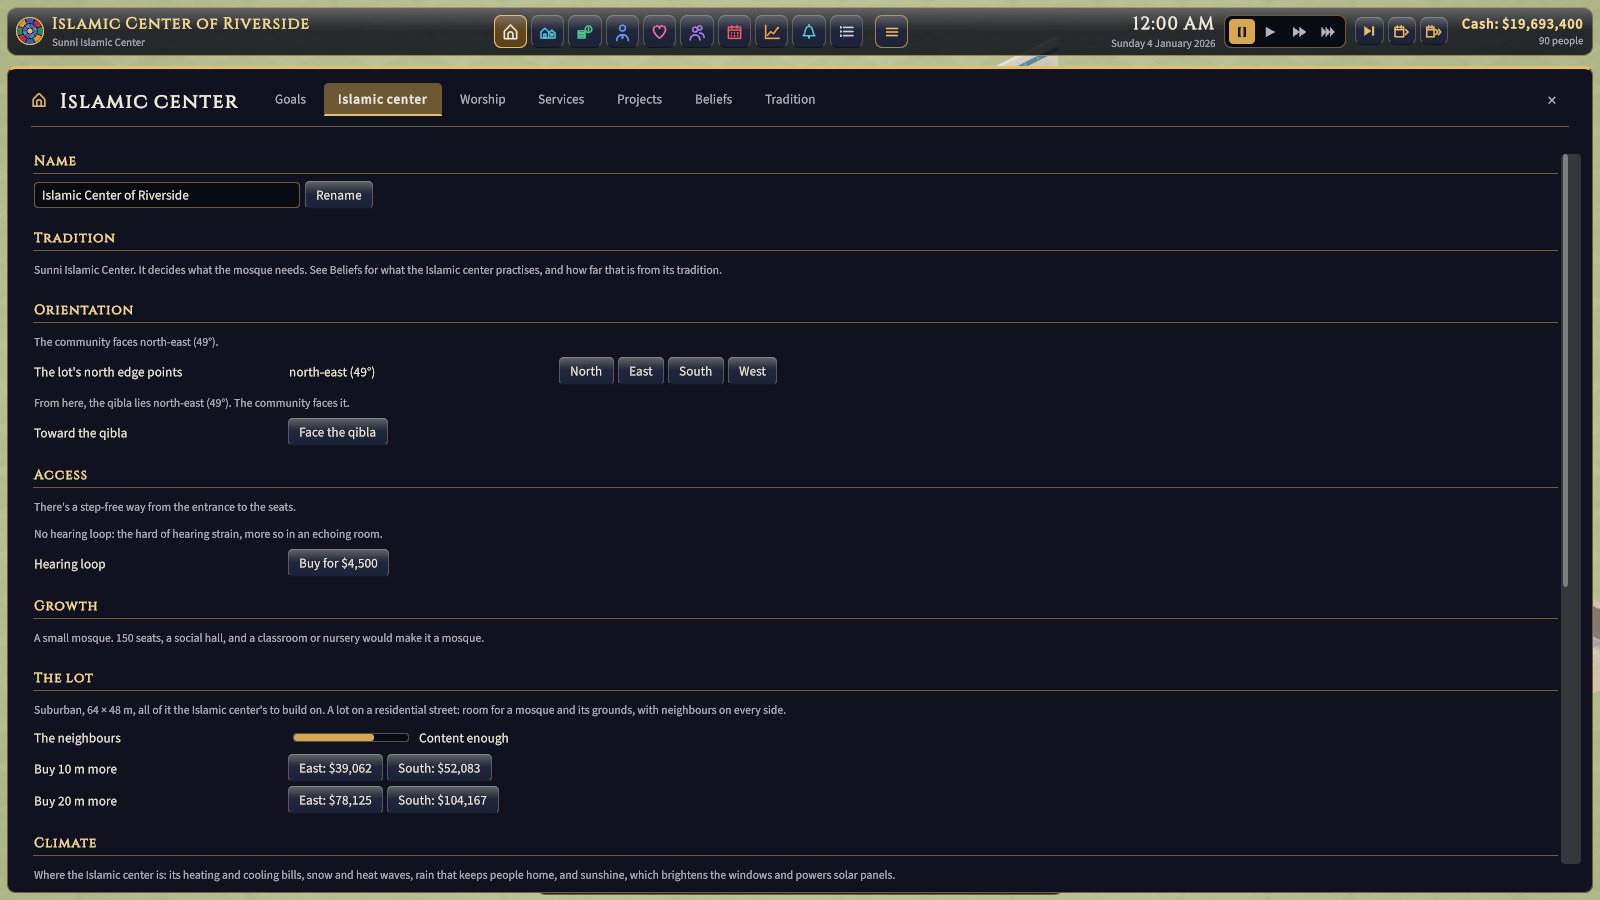Set game to triple fast-forward speed
The width and height of the screenshot is (1600, 900).
[x=1328, y=32]
